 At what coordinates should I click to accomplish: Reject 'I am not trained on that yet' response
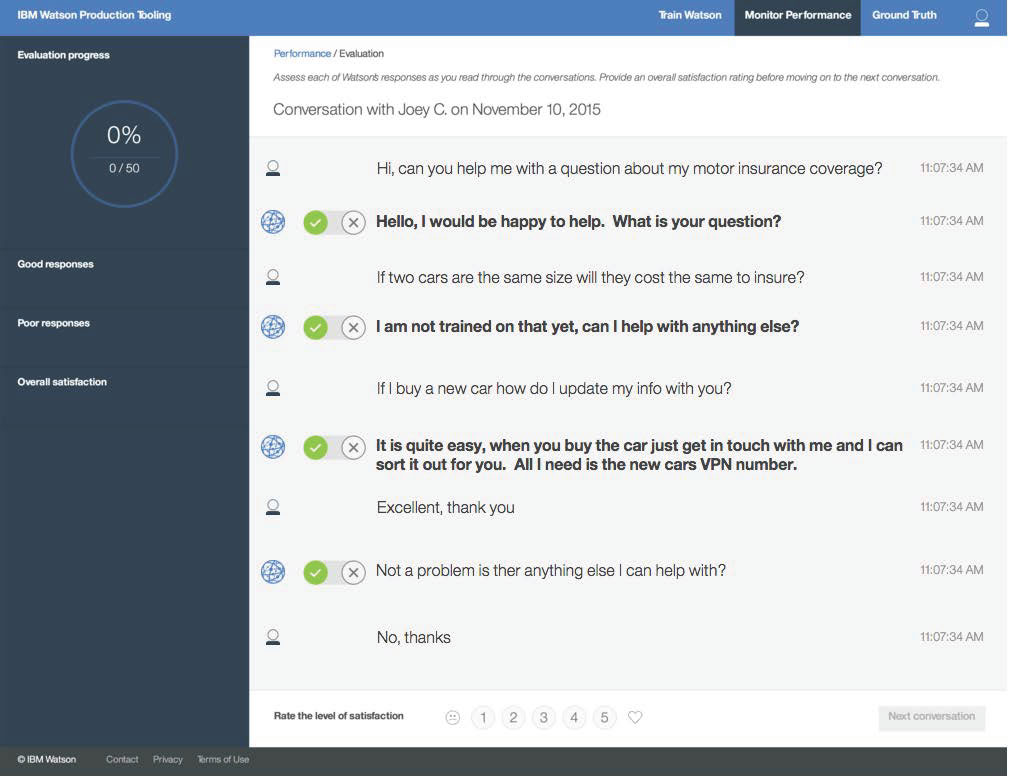[x=353, y=328]
